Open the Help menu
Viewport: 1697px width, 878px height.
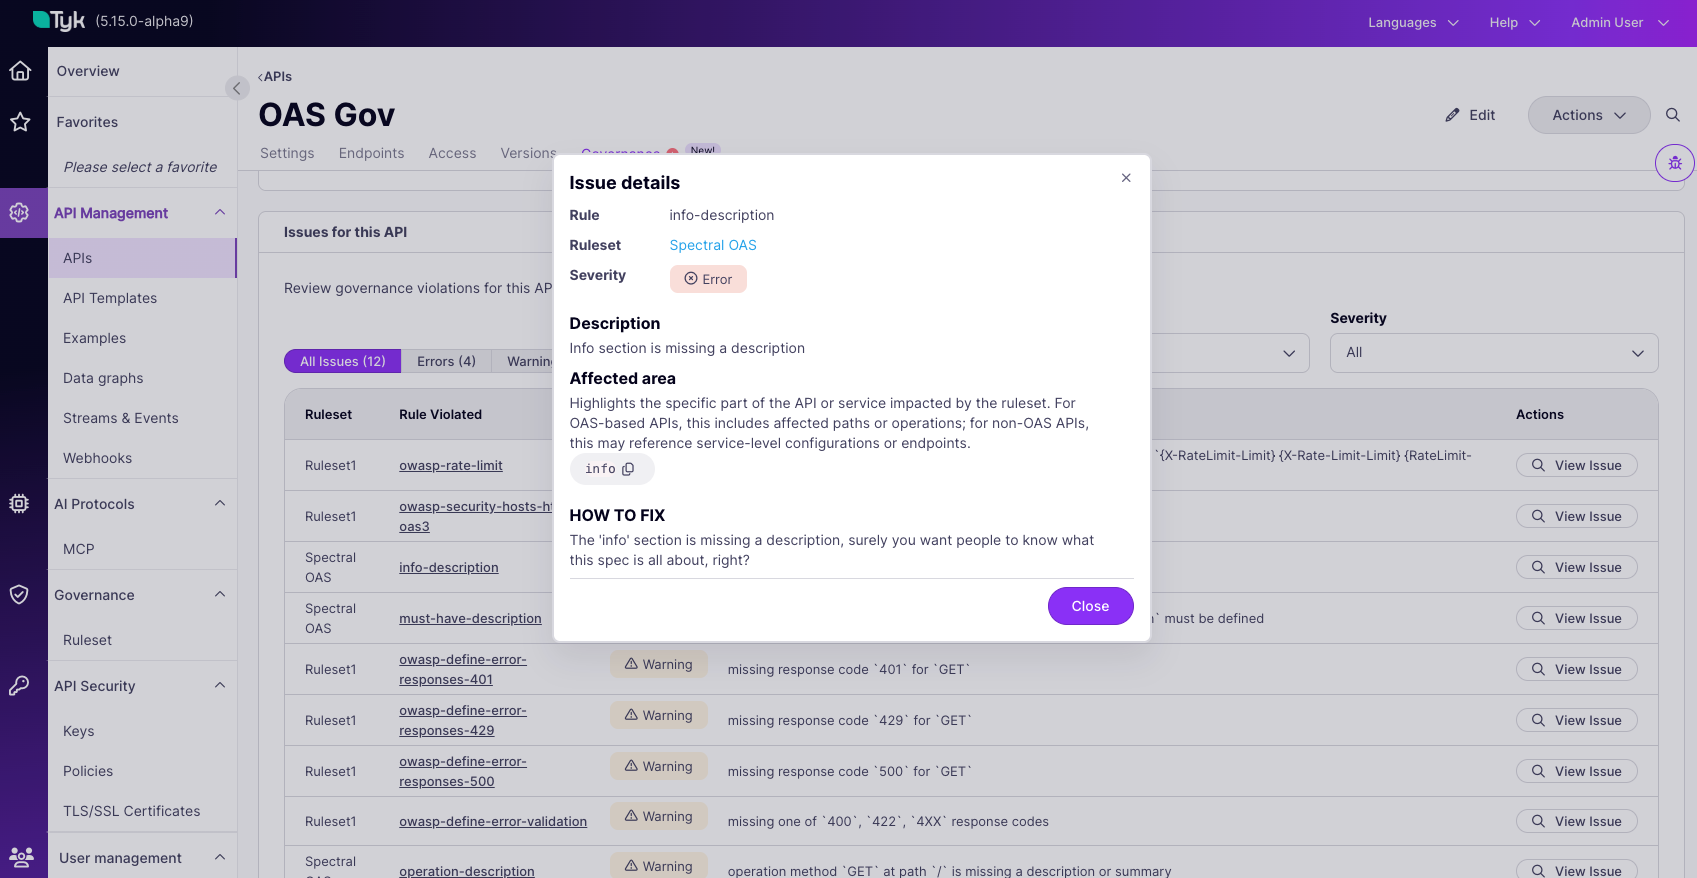click(x=1515, y=22)
